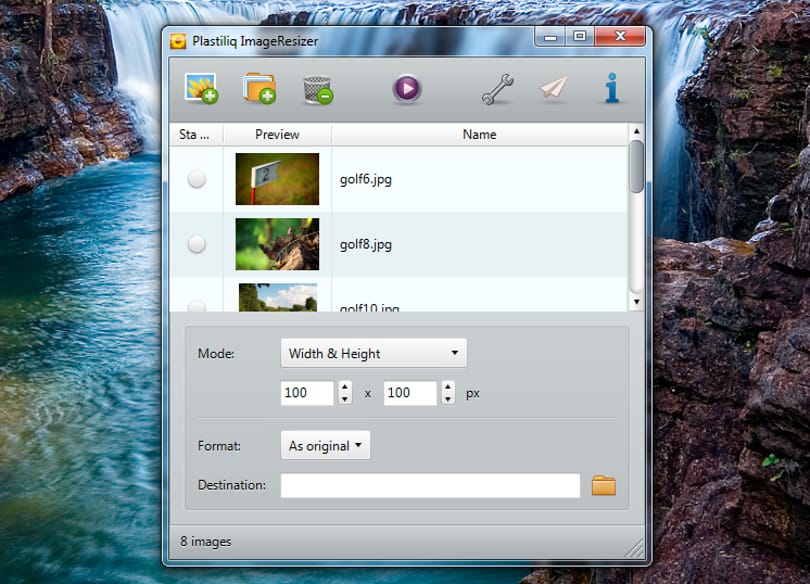The image size is (810, 584).
Task: Open the Mode dropdown showing Width & Height
Action: 373,353
